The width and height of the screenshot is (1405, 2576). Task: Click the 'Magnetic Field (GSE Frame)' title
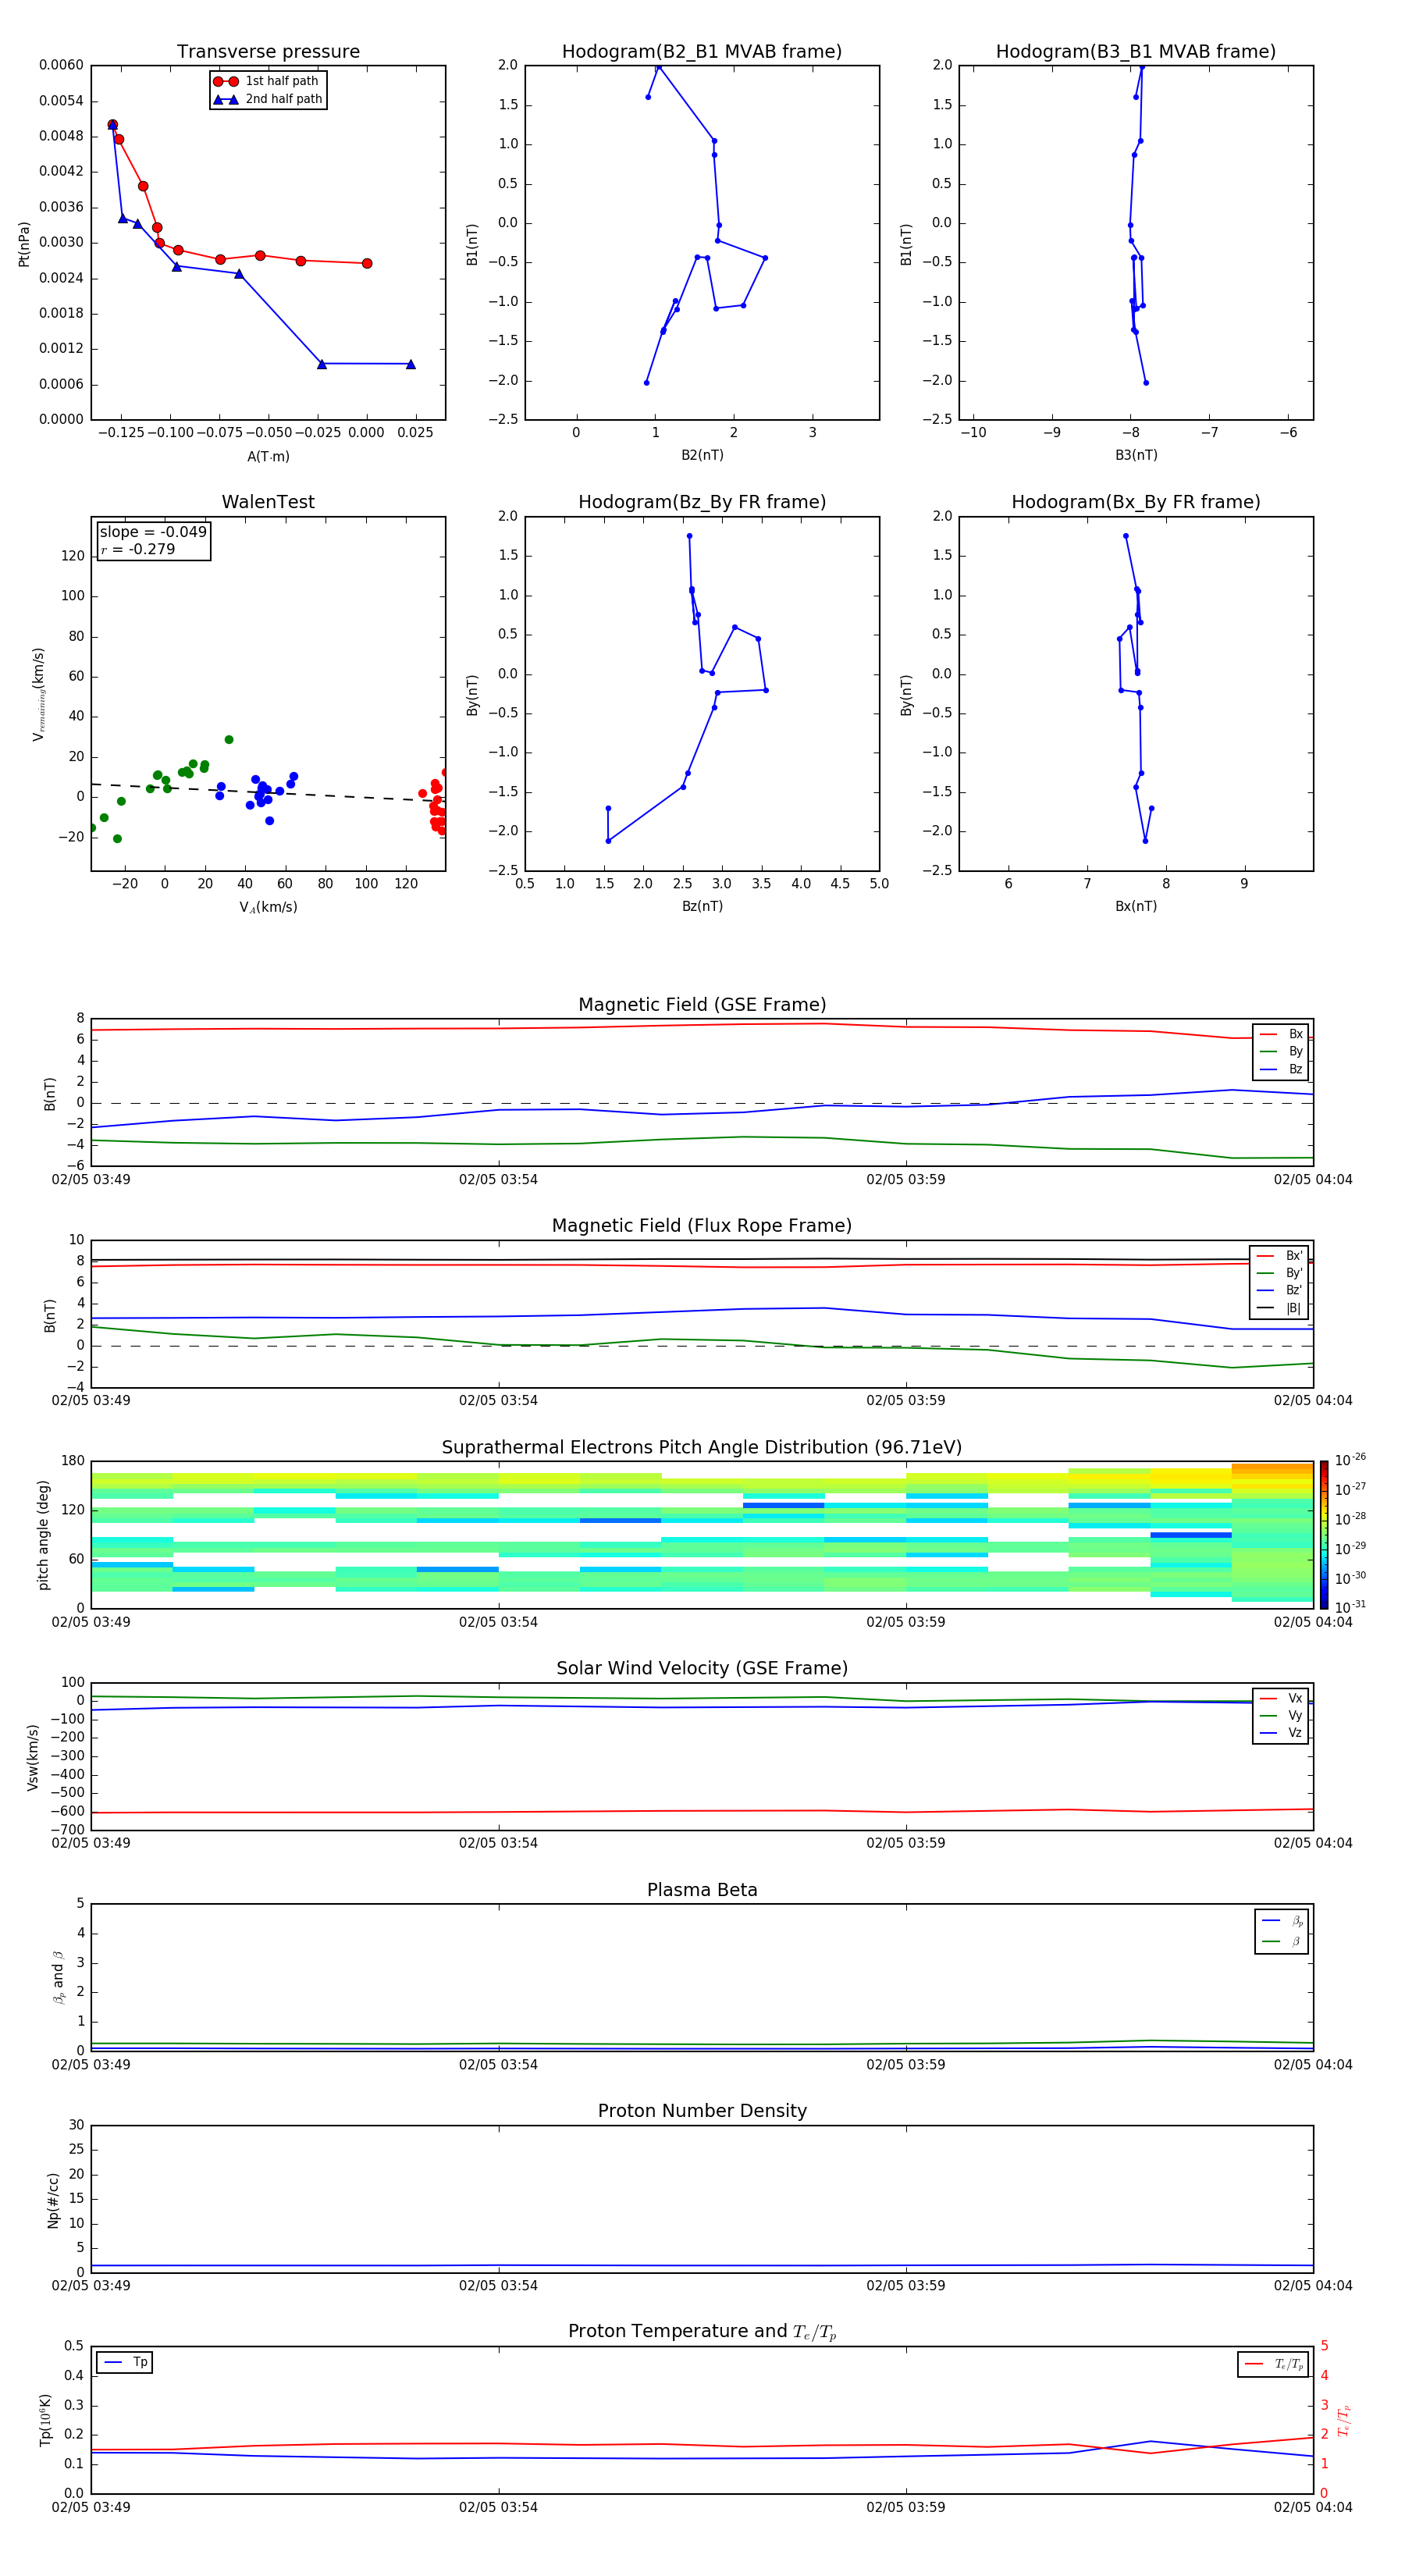[x=702, y=1005]
